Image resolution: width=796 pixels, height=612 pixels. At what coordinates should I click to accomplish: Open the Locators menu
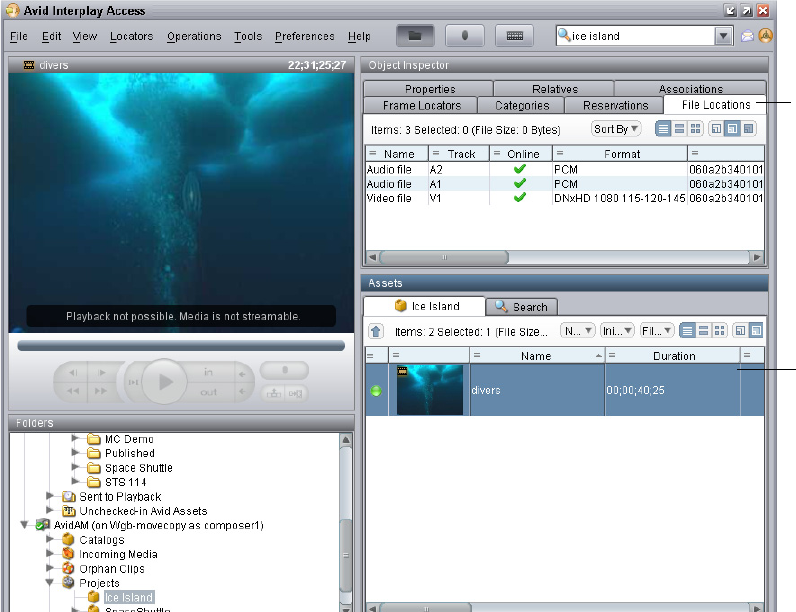pos(131,36)
